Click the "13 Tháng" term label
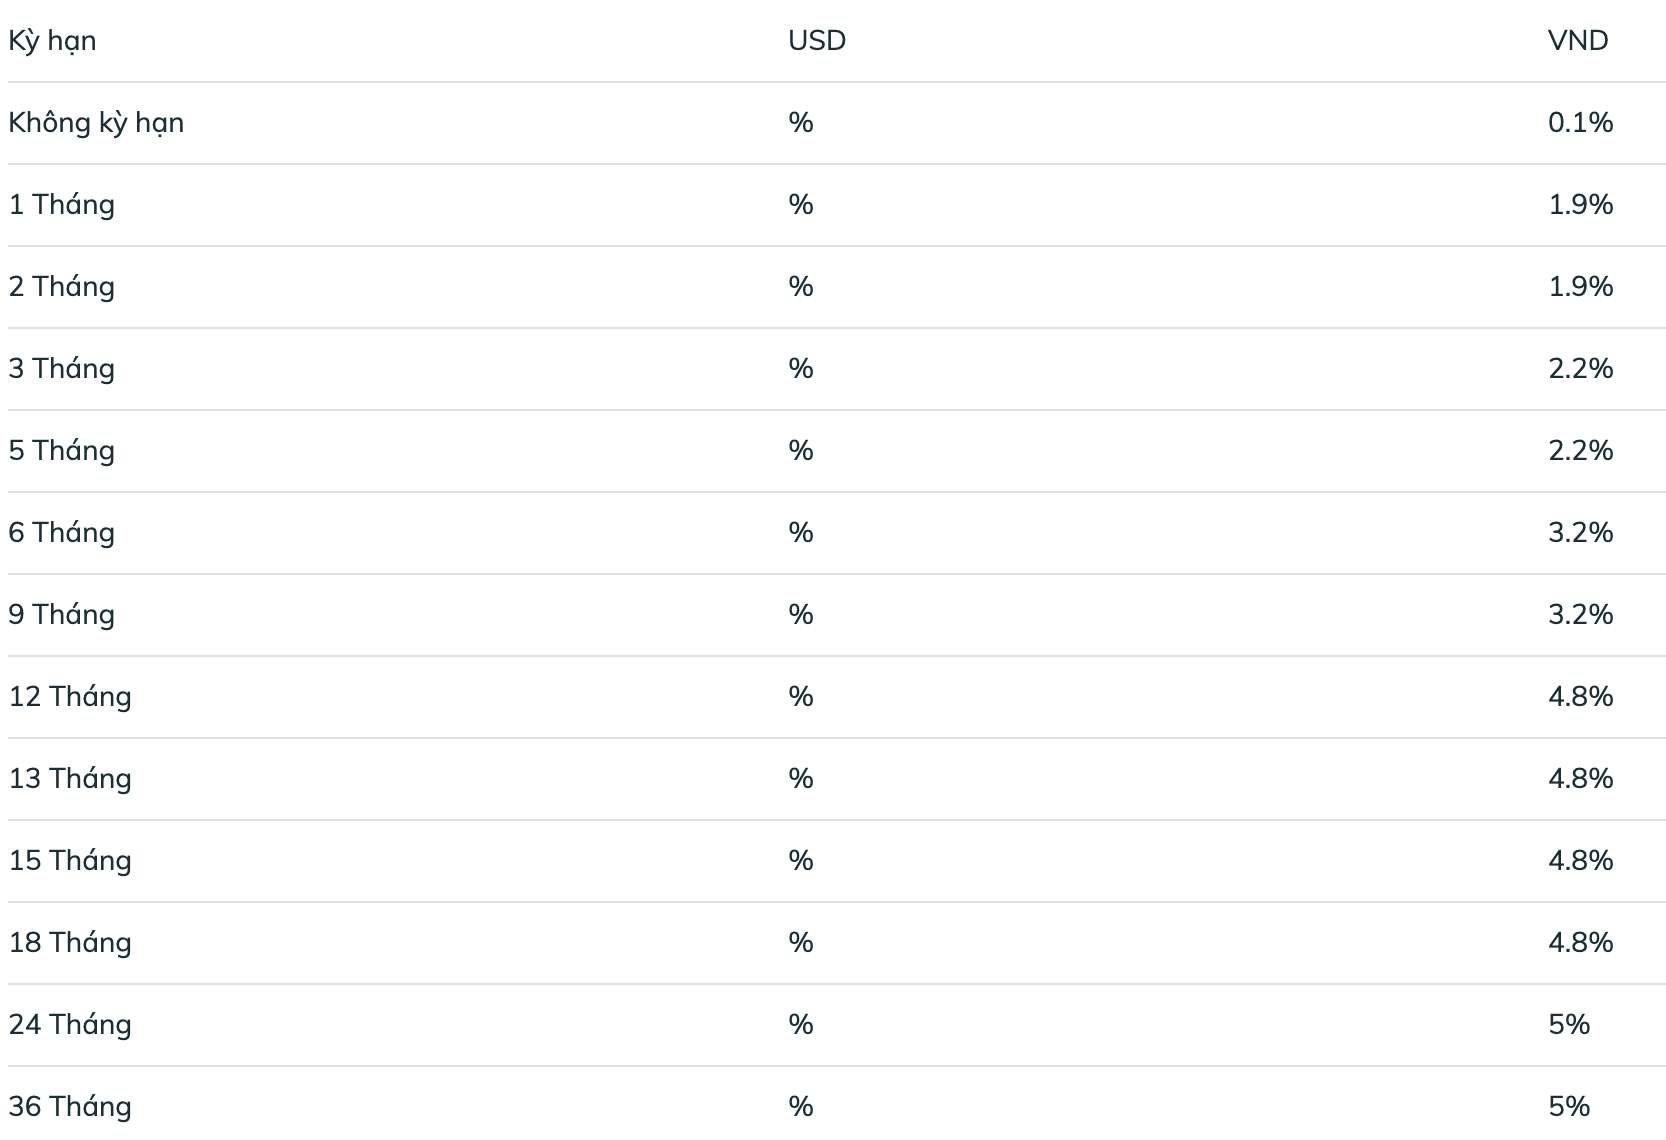Viewport: 1666px width, 1140px height. coord(70,779)
